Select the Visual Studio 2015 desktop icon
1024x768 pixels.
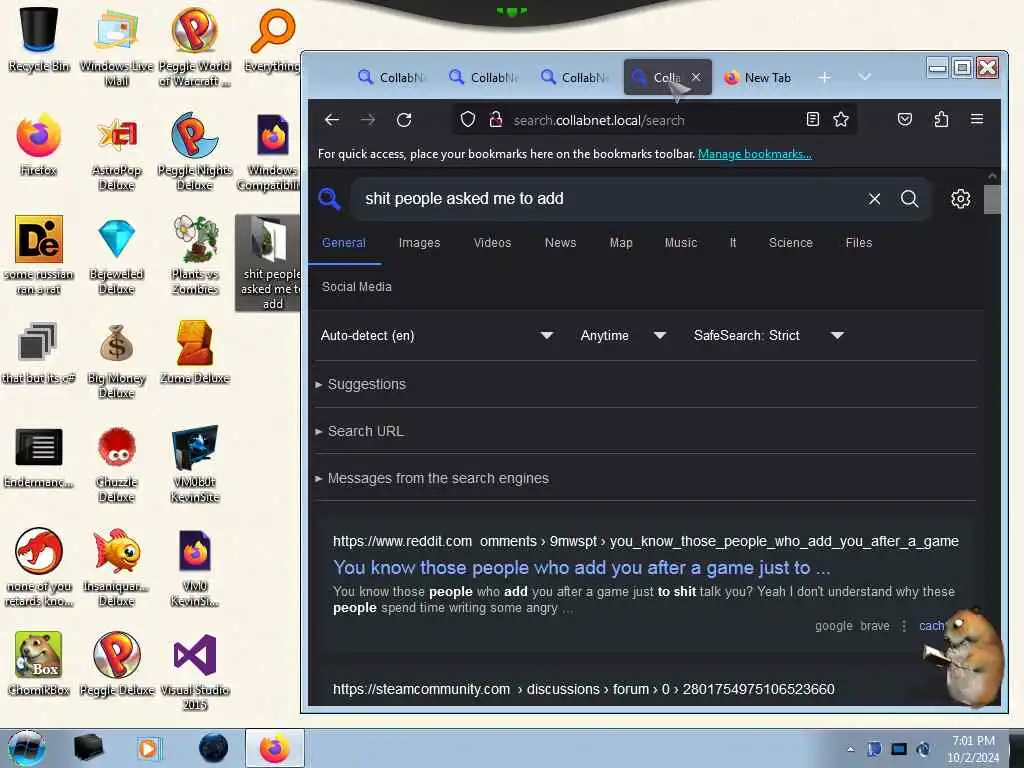click(195, 672)
